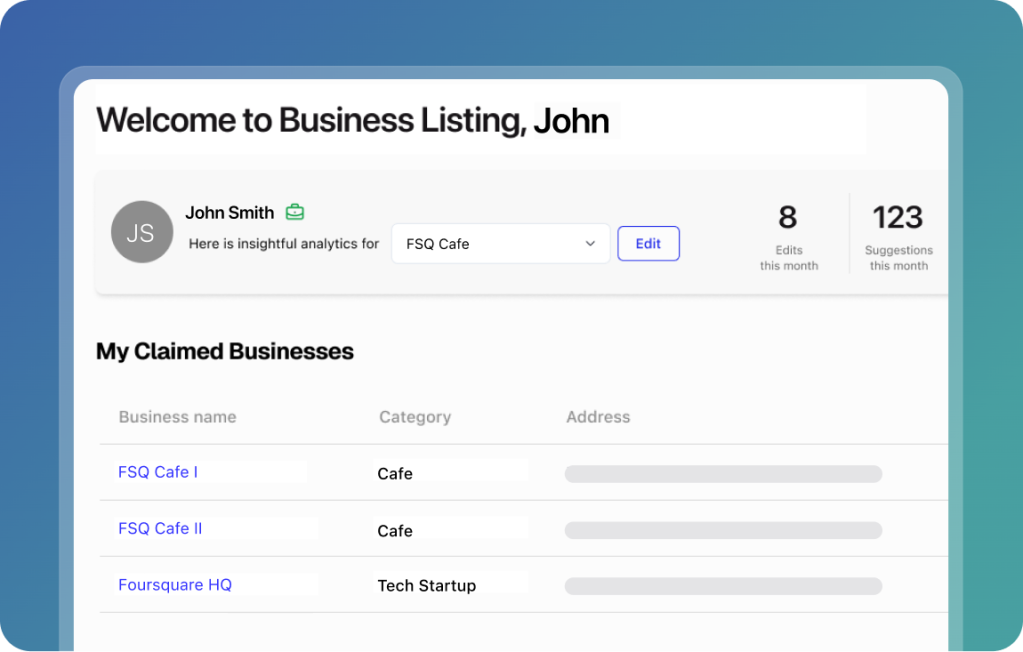Click the John Smith profile name
This screenshot has height=652, width=1023.
[x=229, y=212]
